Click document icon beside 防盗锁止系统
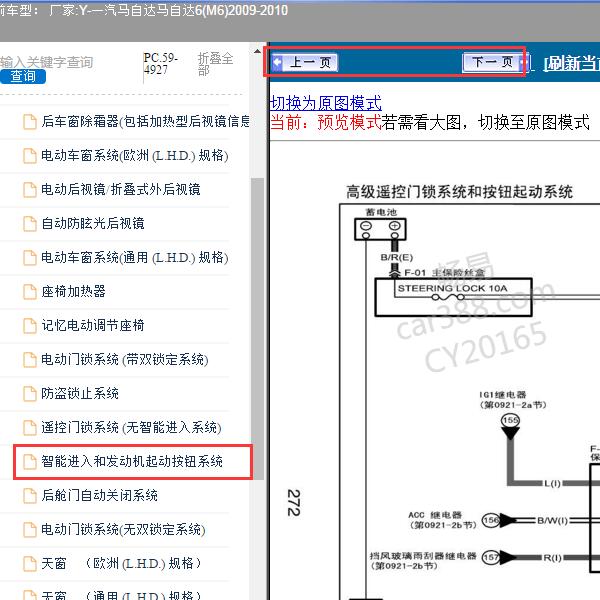Viewport: 600px width, 600px height. click(29, 394)
